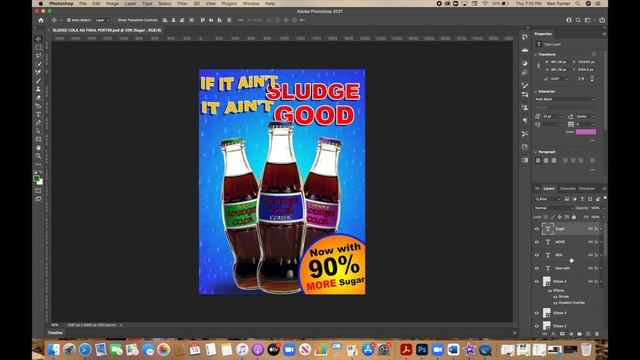Screen dimensions: 640x360
Task: Click Add layer mask icon
Action: pos(562,334)
